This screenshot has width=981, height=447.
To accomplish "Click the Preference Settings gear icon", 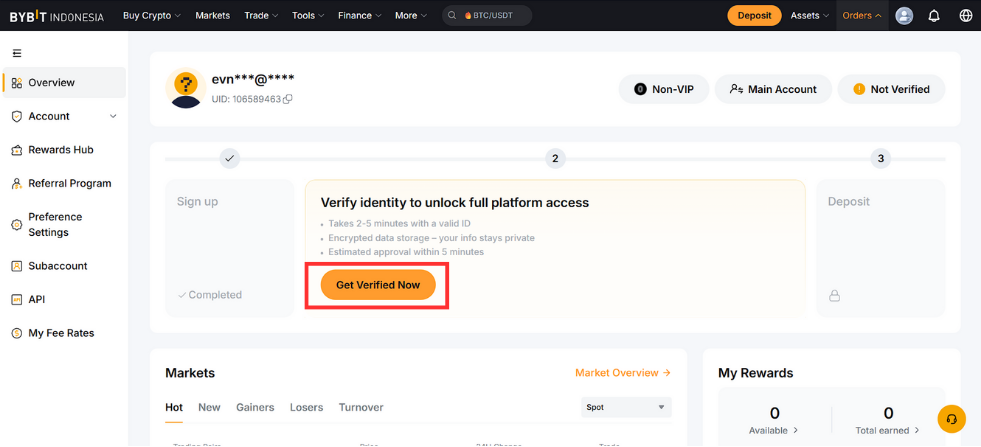I will coord(17,225).
